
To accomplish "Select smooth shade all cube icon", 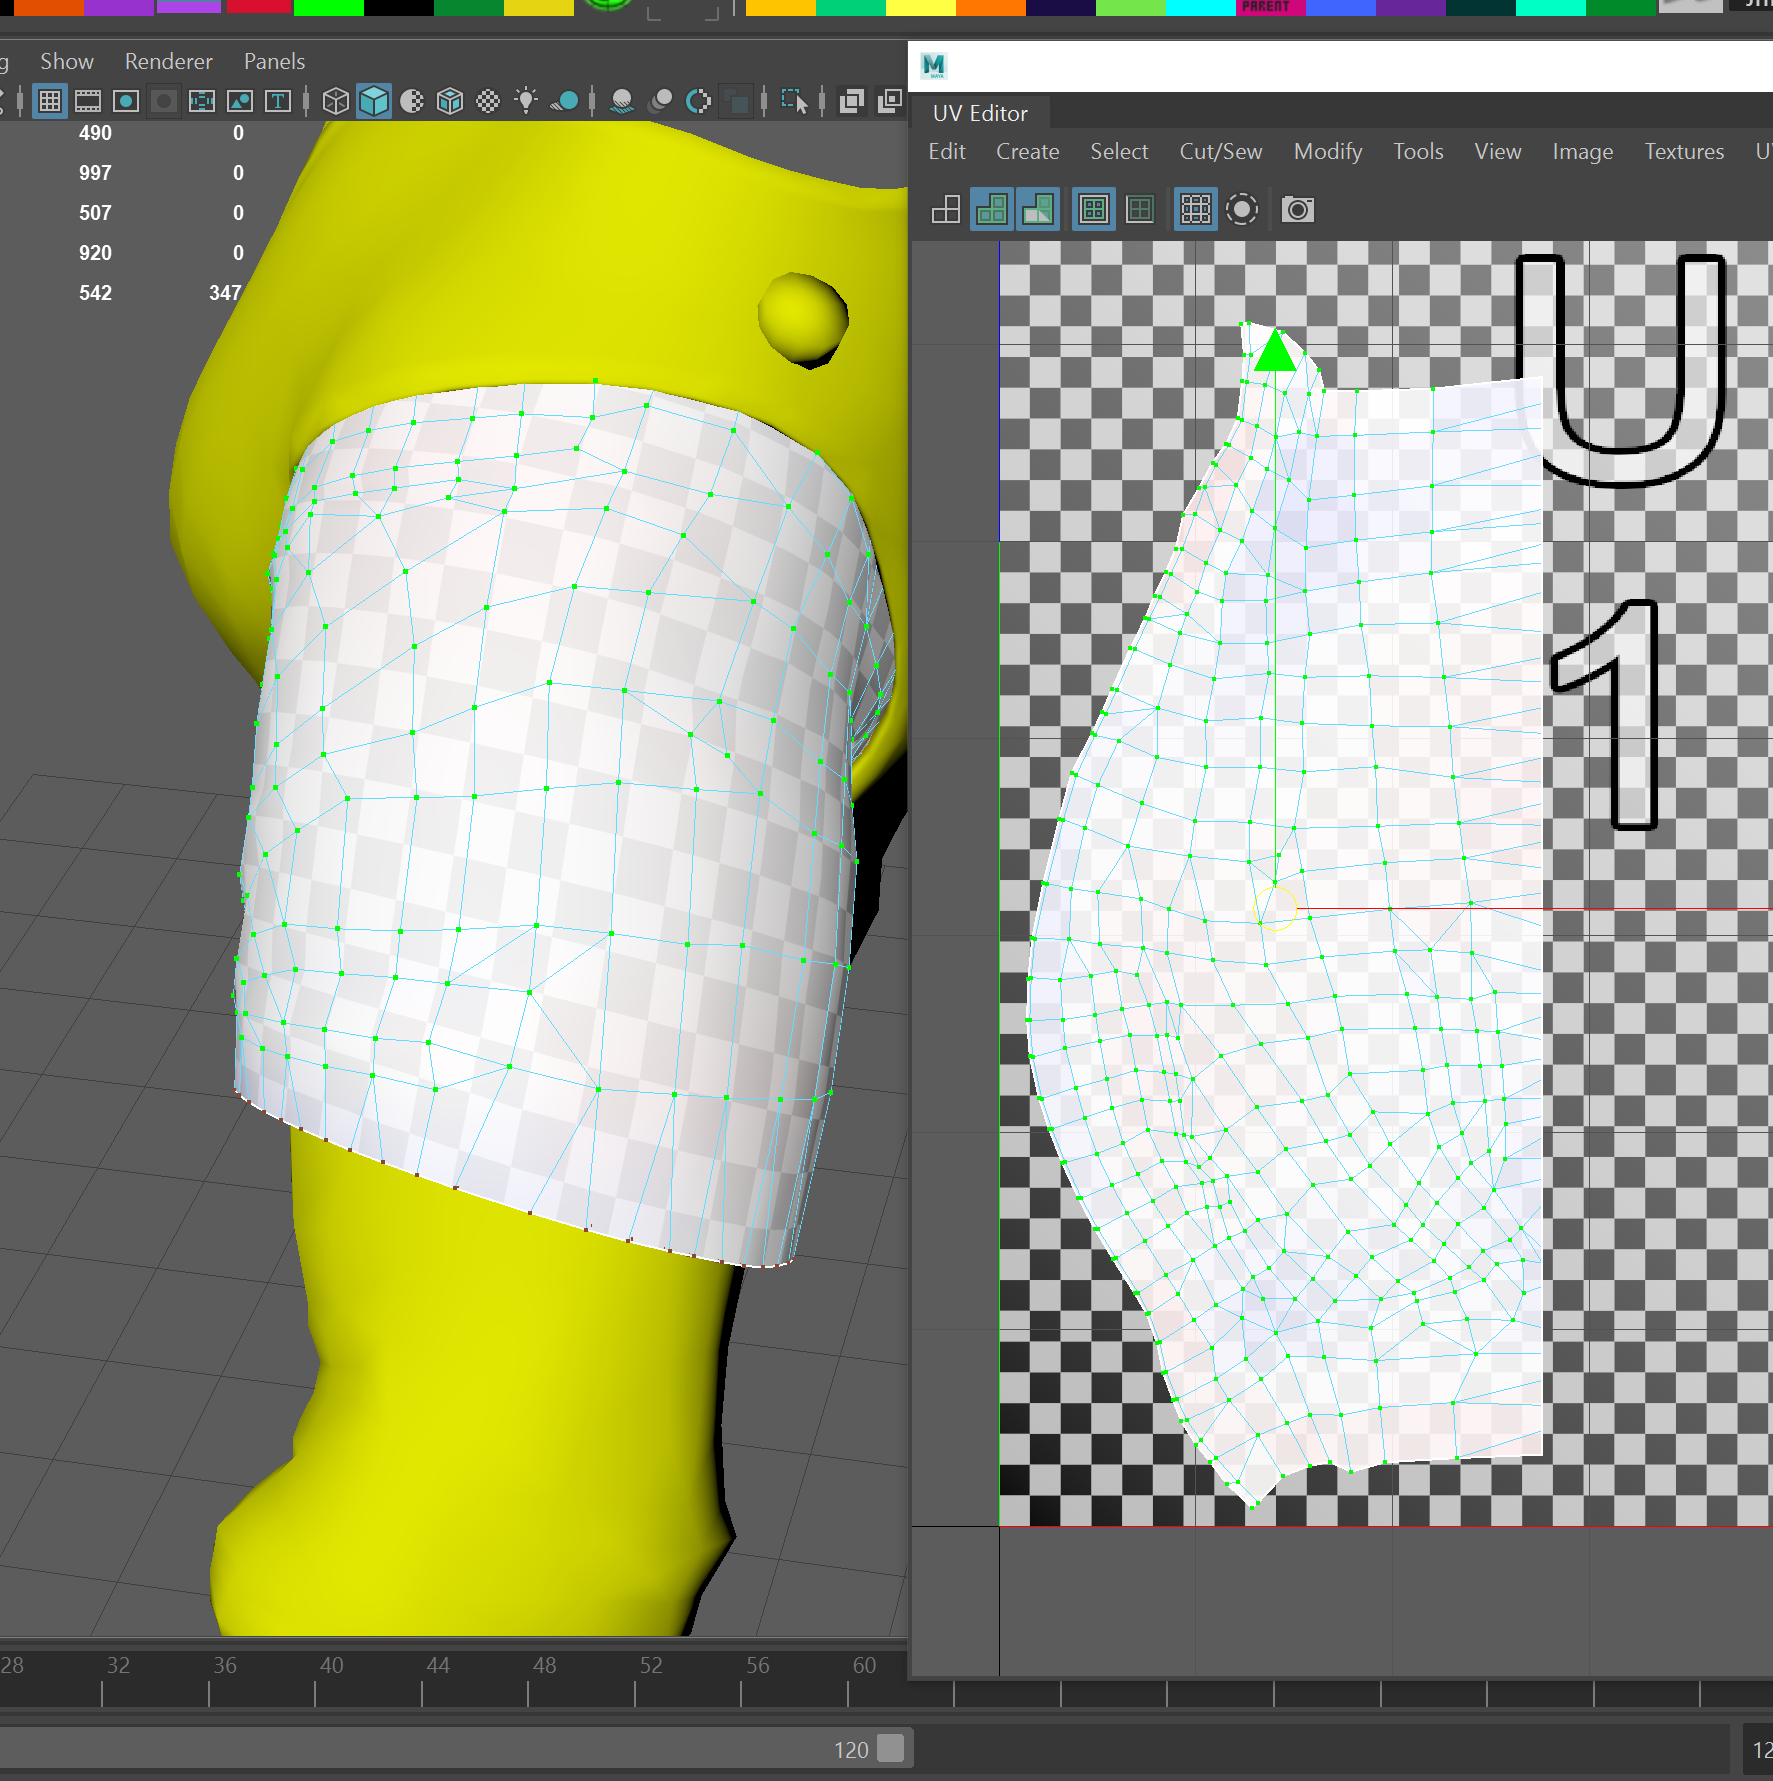I will pos(374,101).
